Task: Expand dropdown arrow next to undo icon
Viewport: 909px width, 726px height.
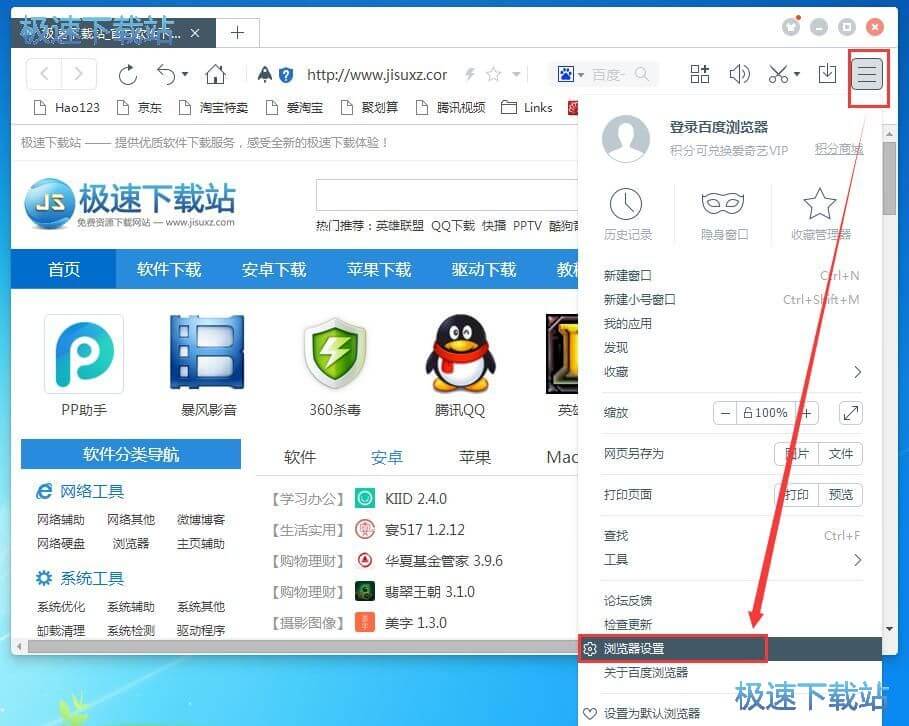Action: tap(185, 74)
